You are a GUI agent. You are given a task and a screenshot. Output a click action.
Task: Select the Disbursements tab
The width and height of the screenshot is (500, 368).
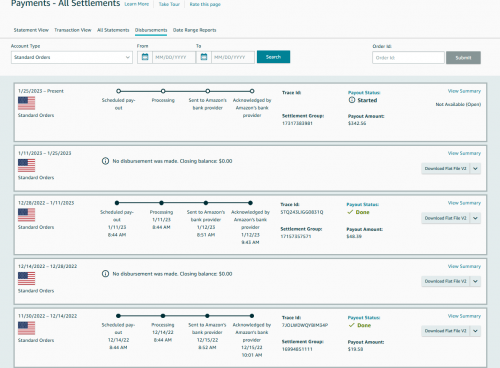(151, 30)
